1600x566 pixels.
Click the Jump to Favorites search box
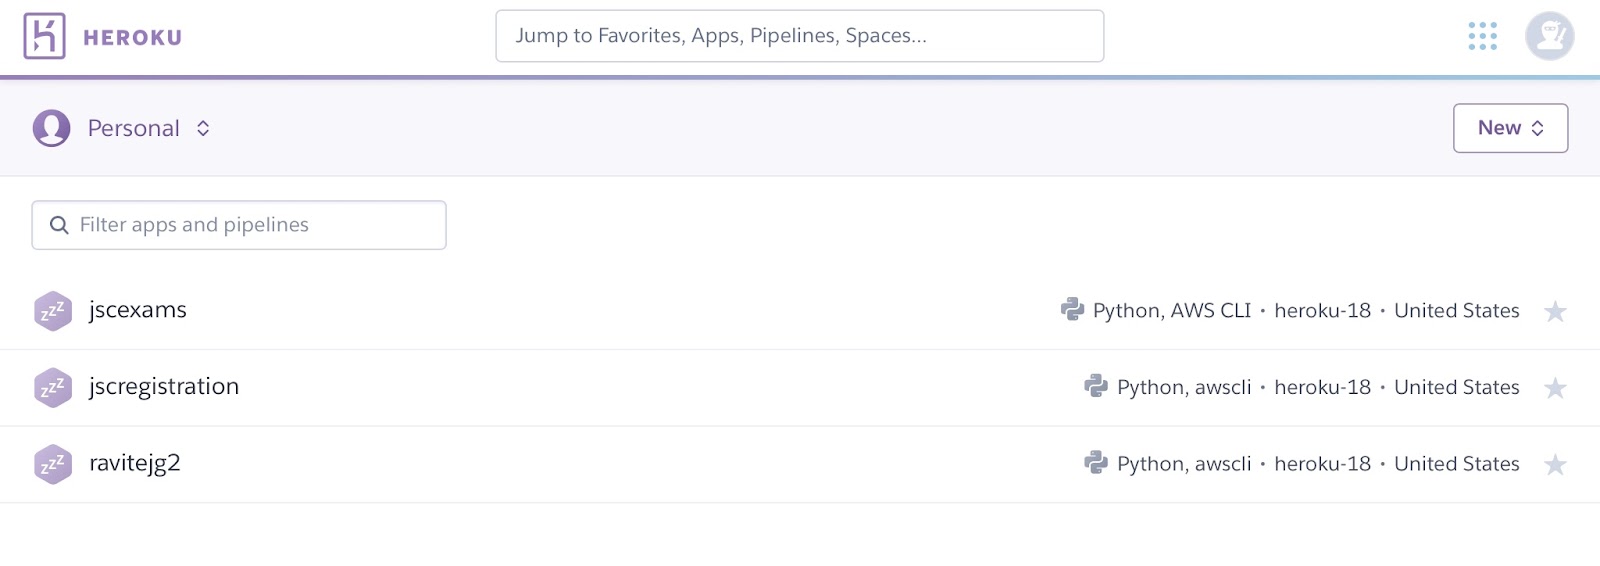[x=800, y=36]
